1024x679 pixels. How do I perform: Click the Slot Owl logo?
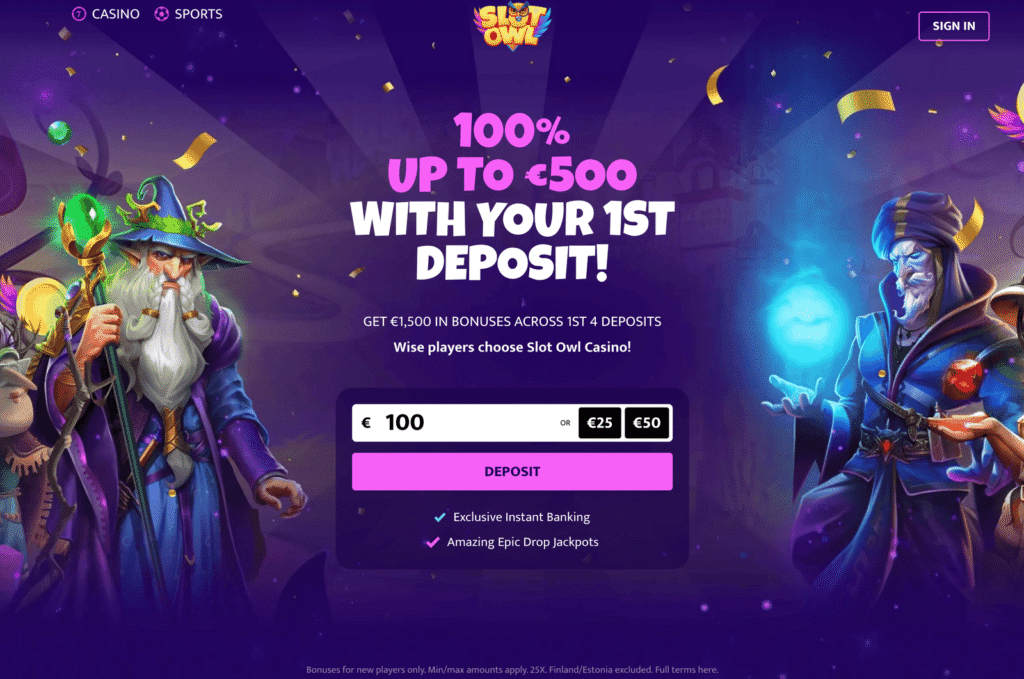(512, 26)
